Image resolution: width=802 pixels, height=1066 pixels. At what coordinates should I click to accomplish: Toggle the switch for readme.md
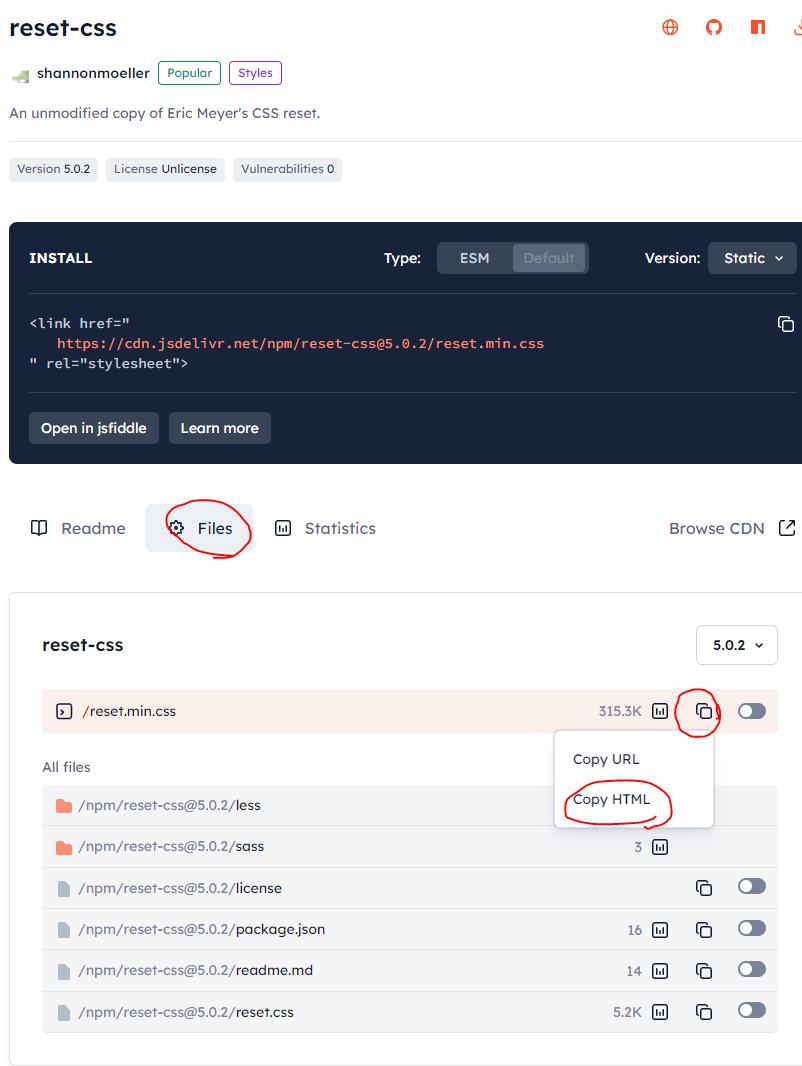tap(752, 969)
